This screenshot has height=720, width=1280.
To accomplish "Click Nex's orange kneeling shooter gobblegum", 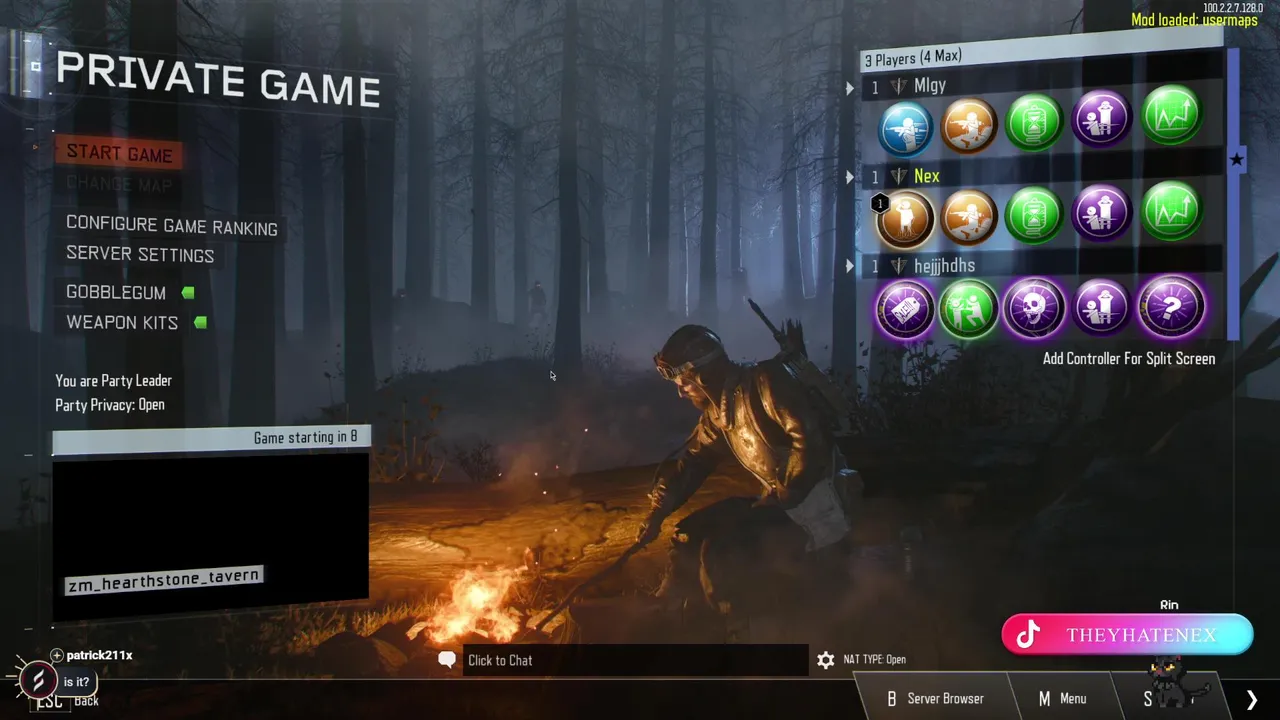I will click(969, 217).
